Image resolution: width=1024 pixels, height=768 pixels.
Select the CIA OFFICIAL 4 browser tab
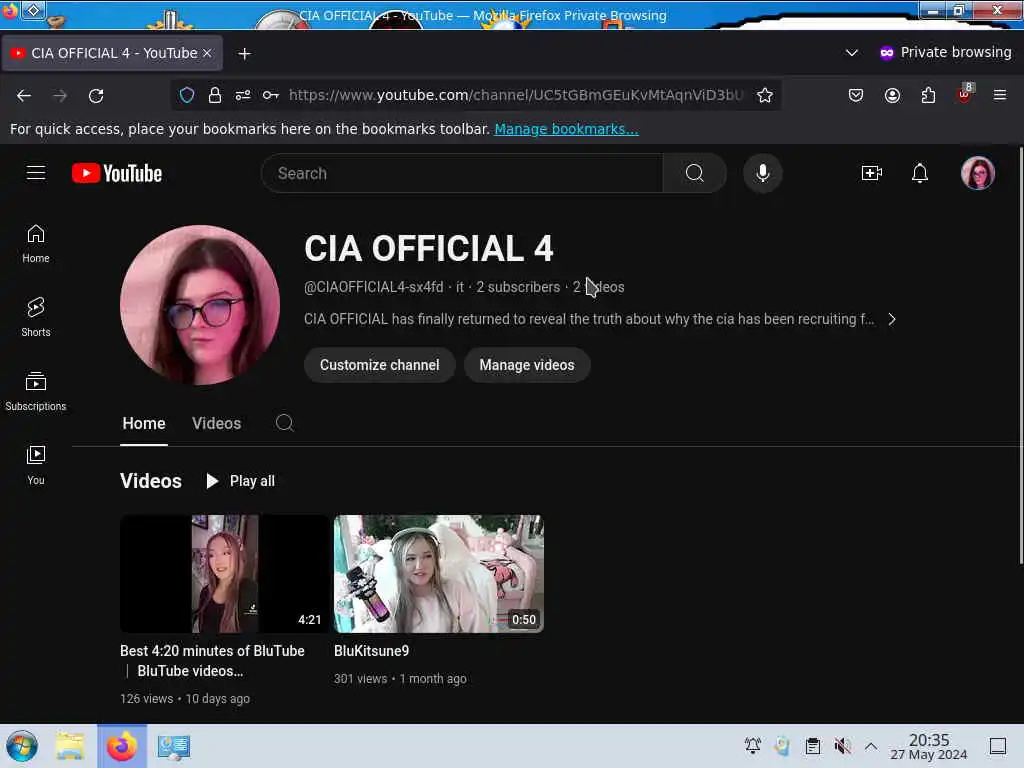point(112,53)
